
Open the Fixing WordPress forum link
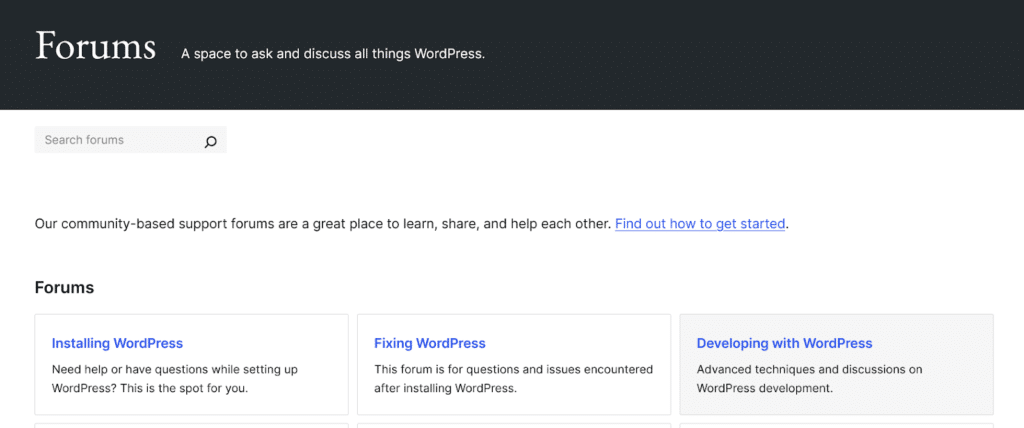(430, 343)
